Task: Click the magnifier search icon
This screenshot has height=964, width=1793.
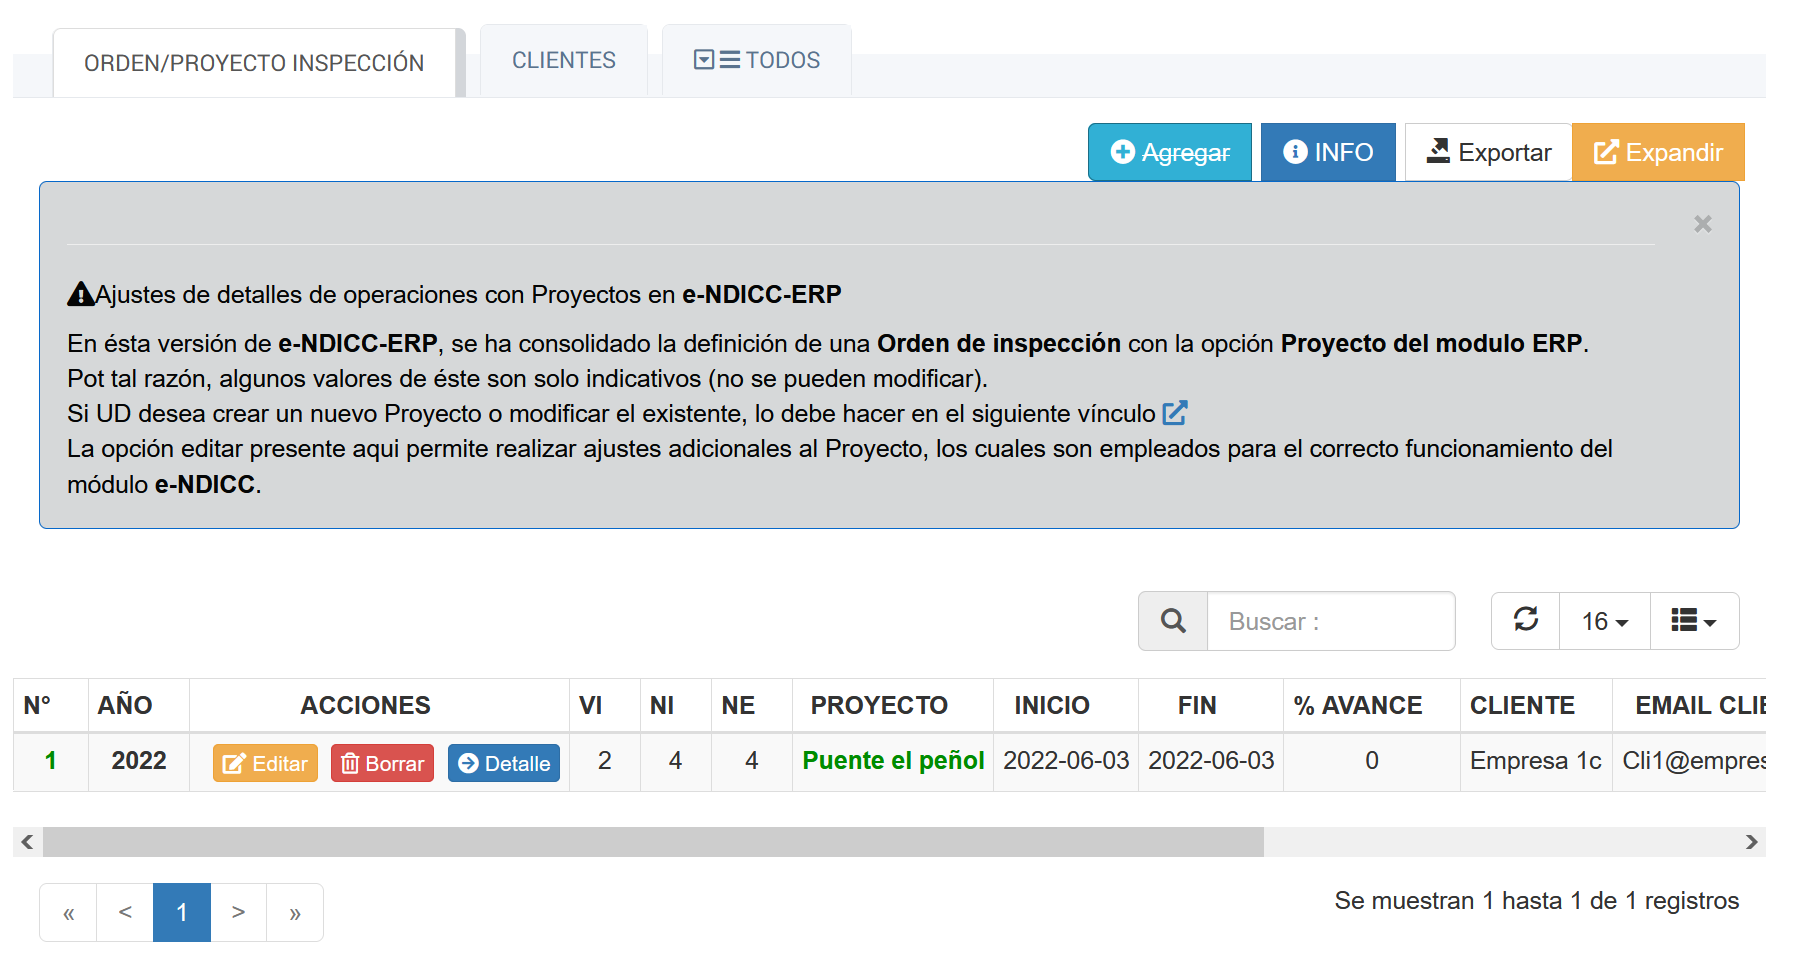Action: (x=1173, y=621)
